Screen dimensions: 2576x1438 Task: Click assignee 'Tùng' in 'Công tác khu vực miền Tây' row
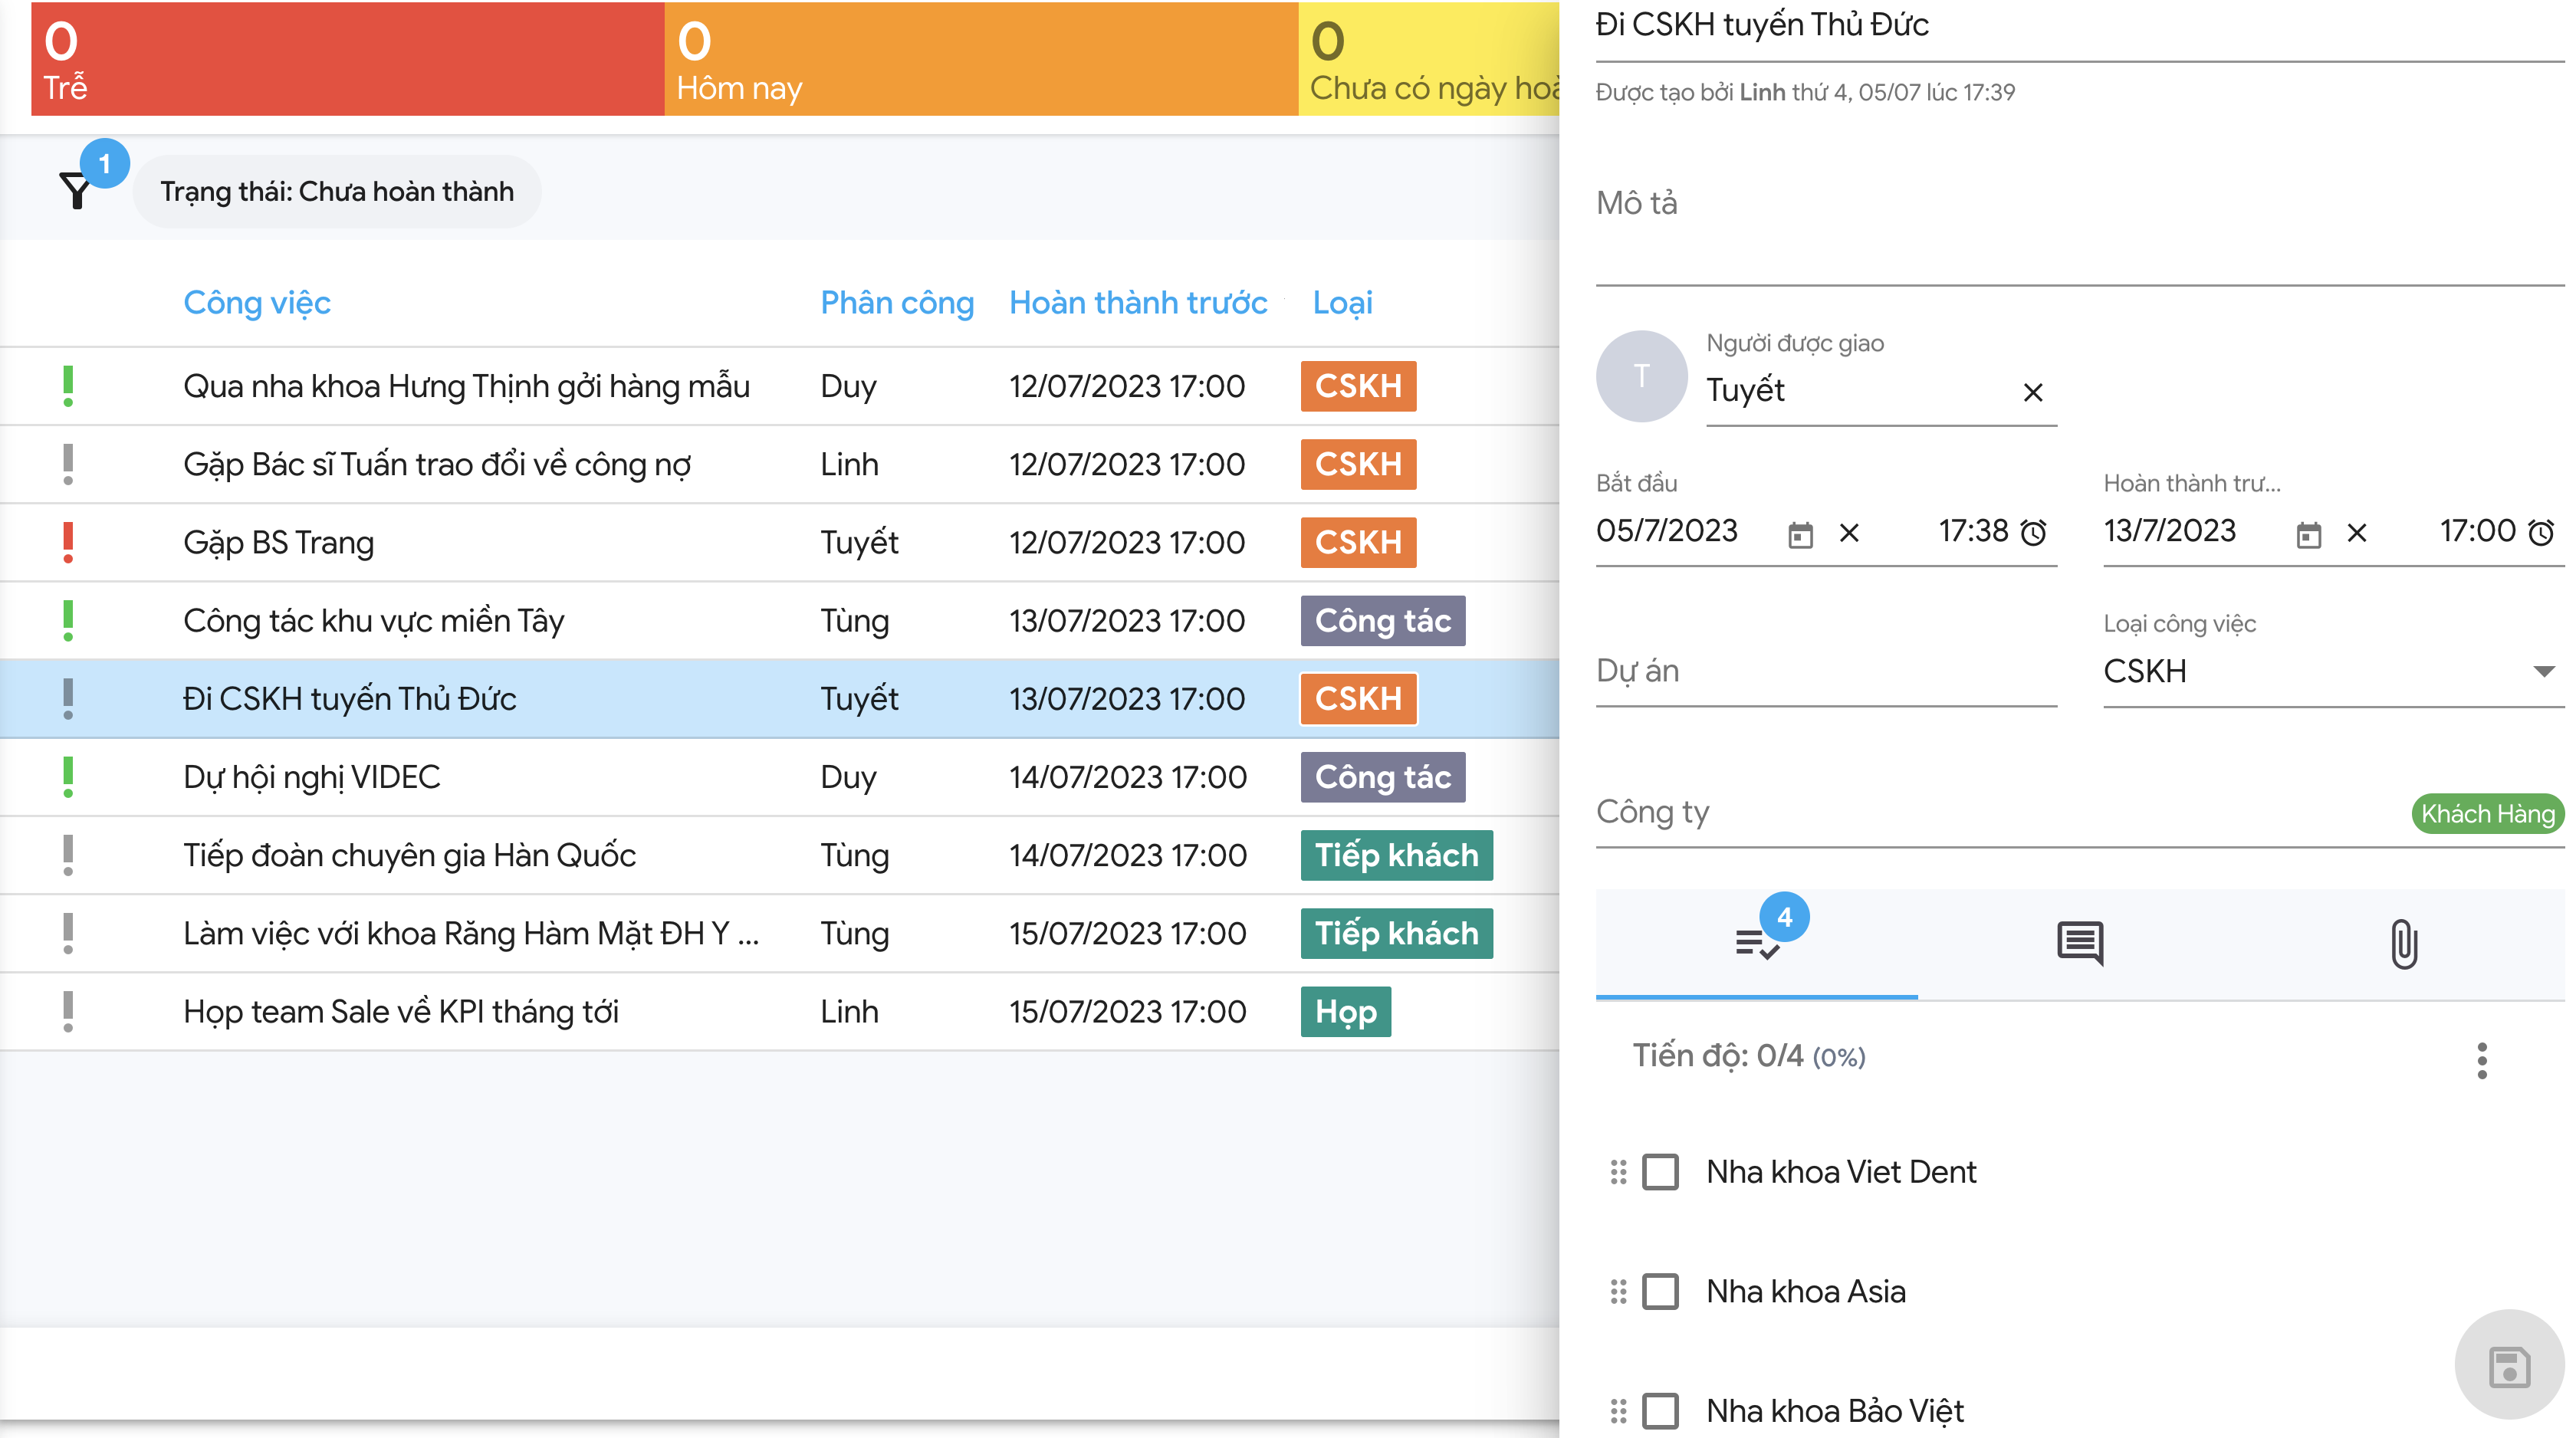tap(855, 620)
